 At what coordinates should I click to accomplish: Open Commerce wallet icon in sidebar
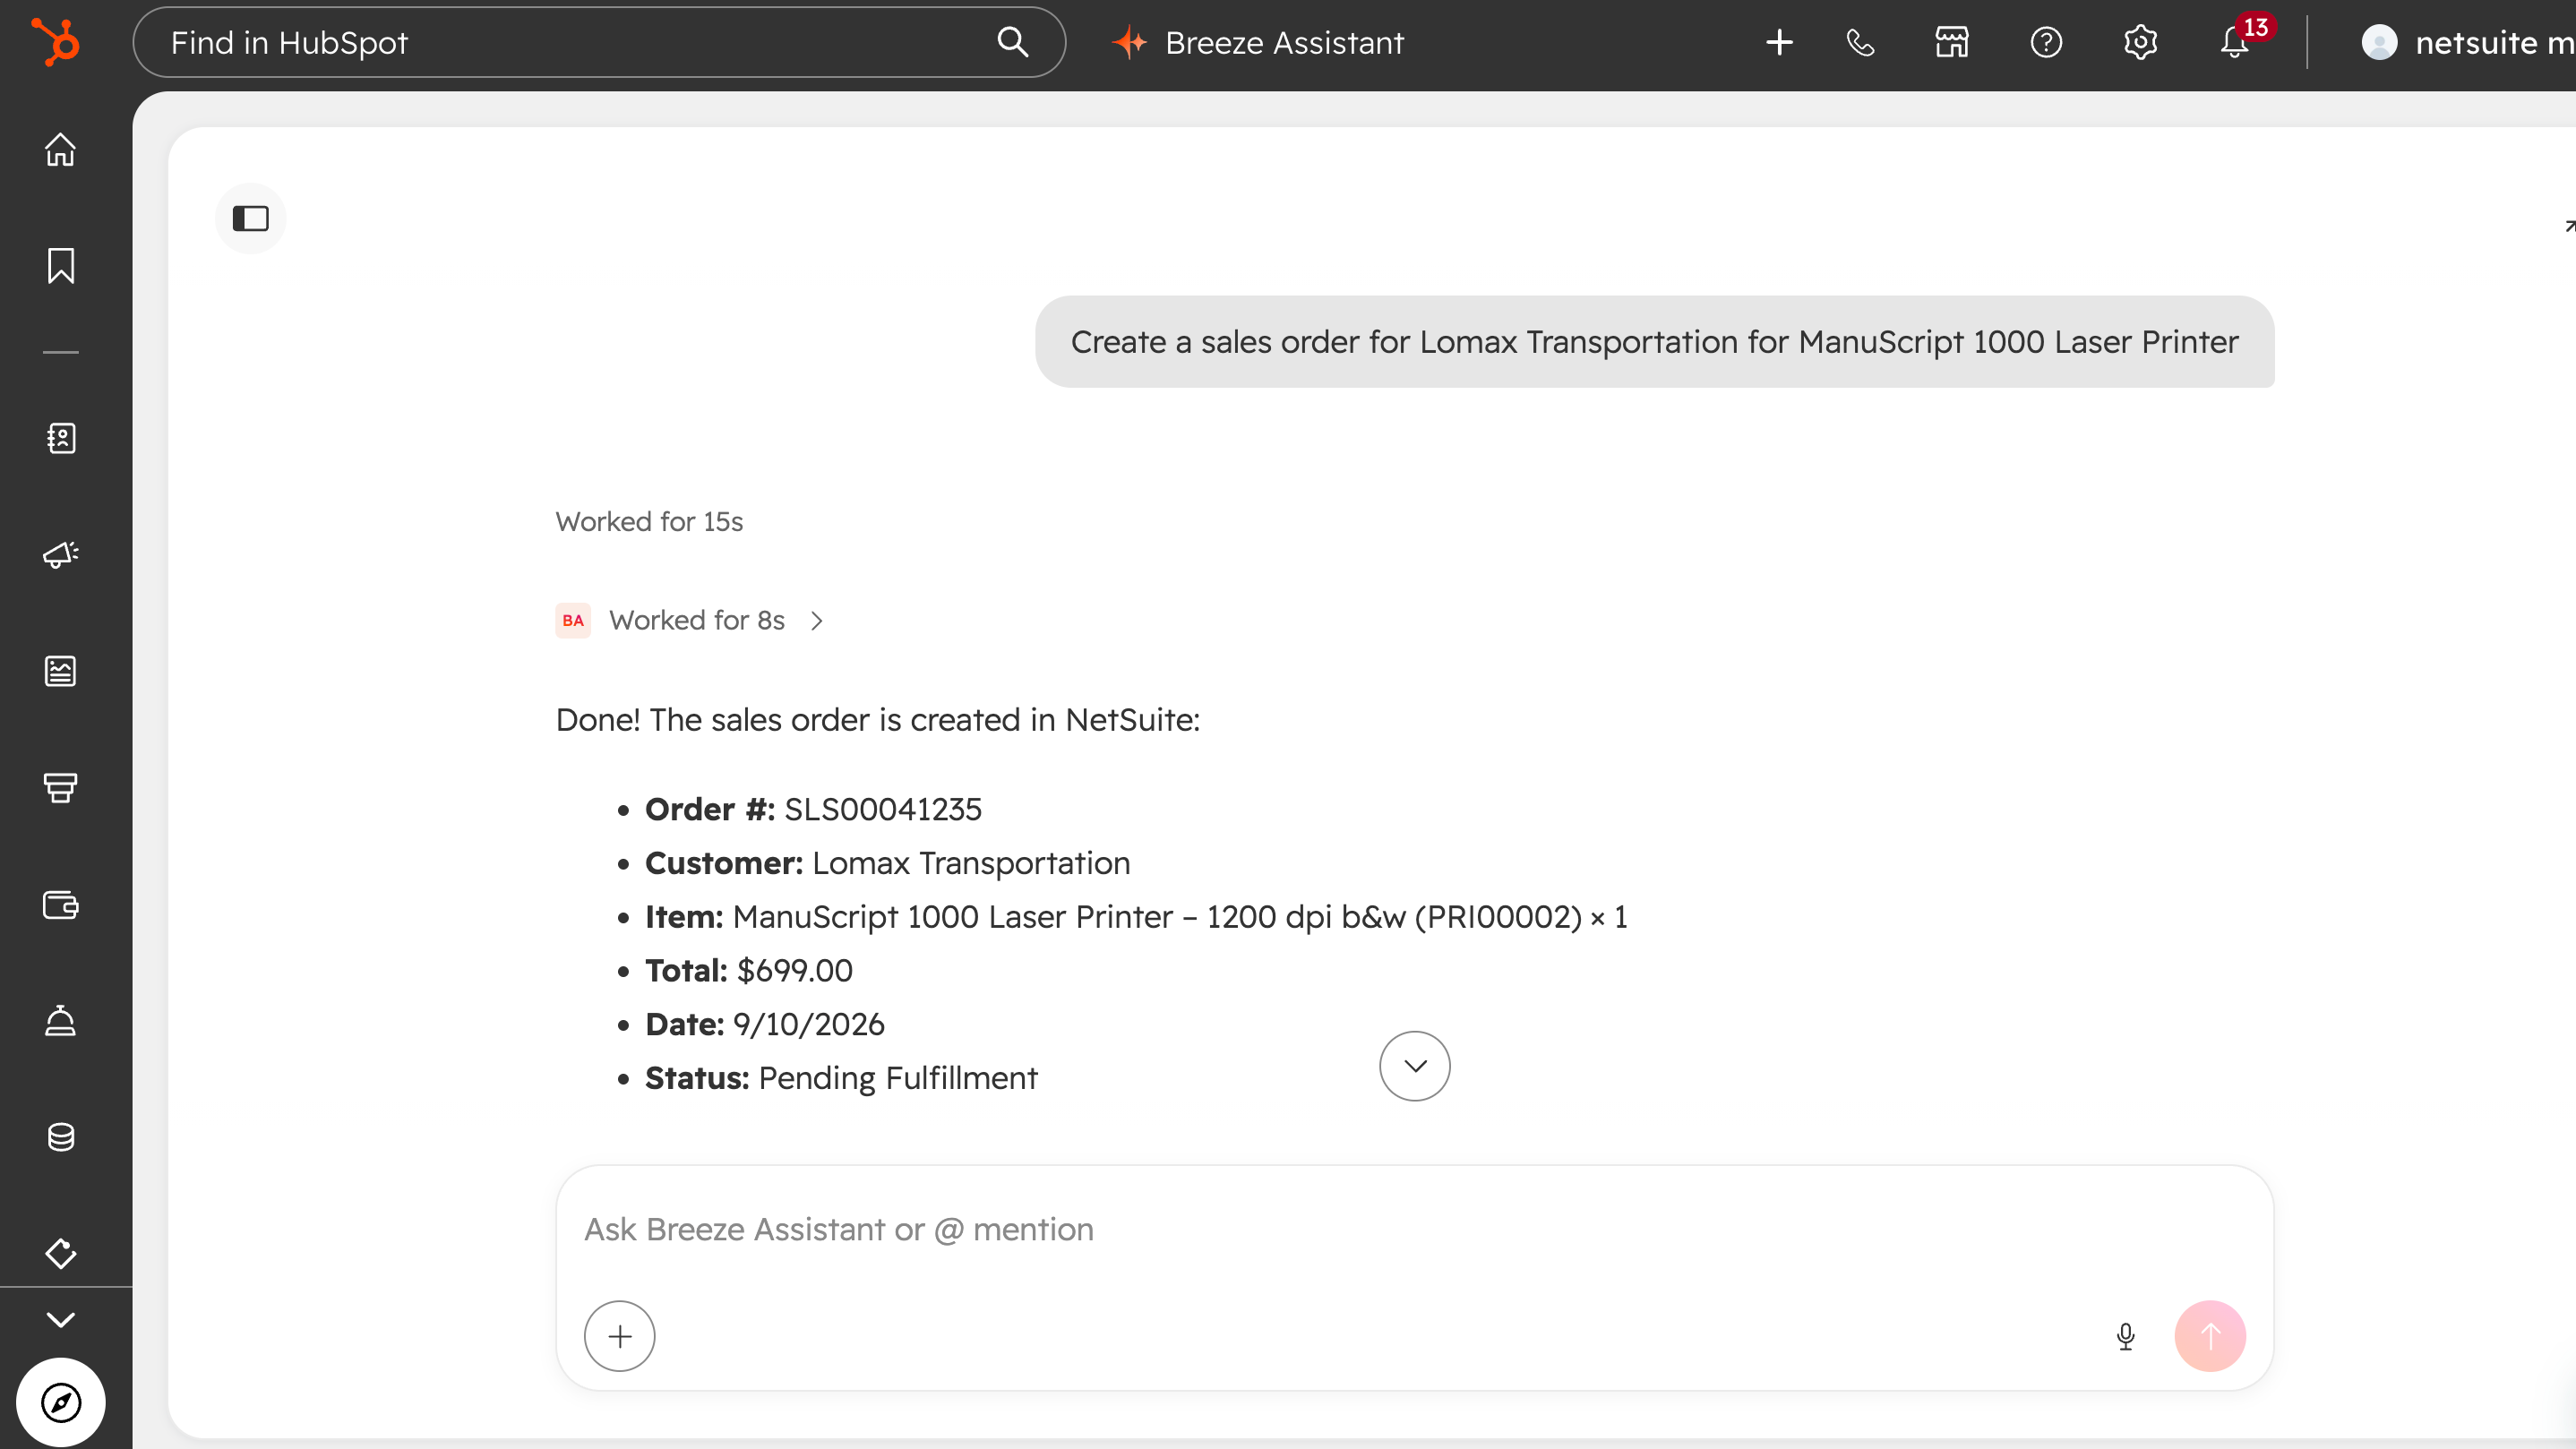60,904
